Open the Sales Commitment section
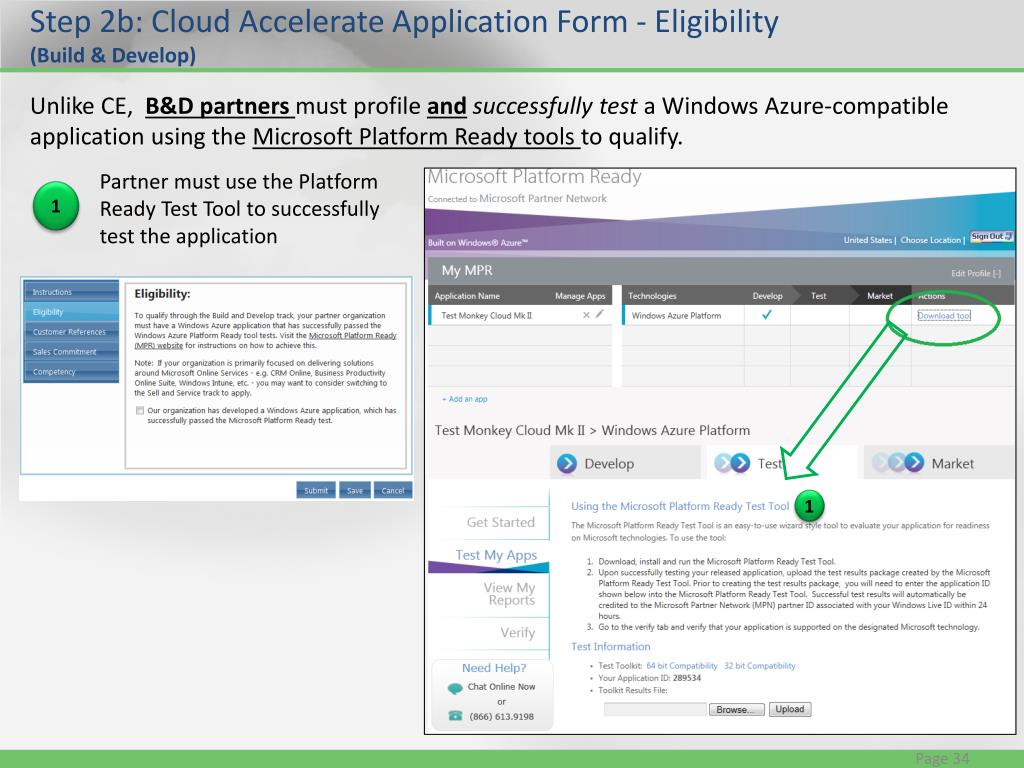This screenshot has width=1024, height=768. point(71,352)
